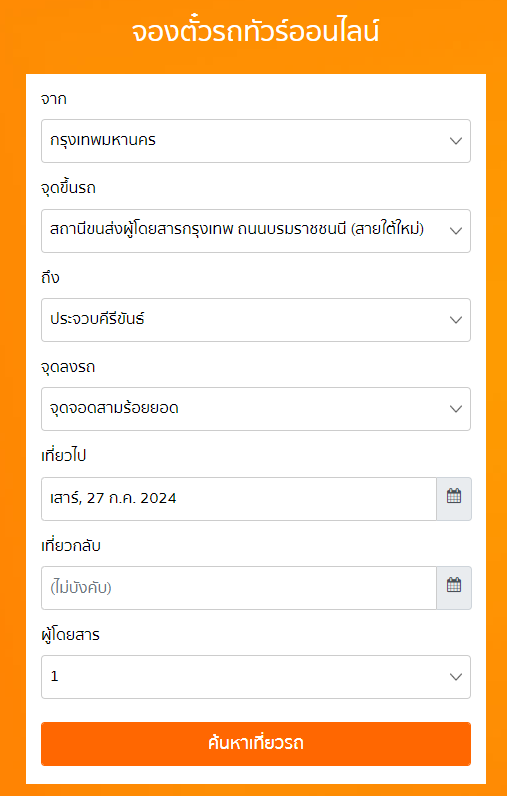Expand the จุดขึ้นรถ dropdown arrow
The image size is (507, 796).
pyautogui.click(x=456, y=231)
